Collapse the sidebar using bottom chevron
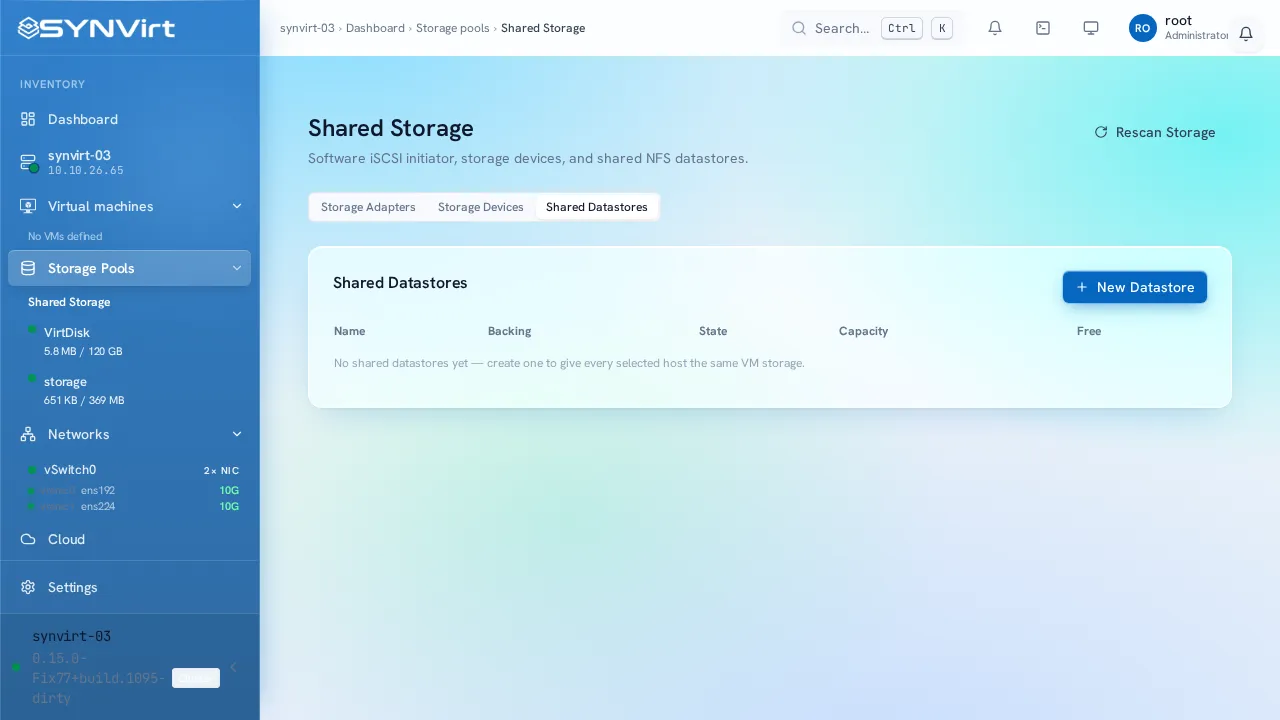 point(233,667)
